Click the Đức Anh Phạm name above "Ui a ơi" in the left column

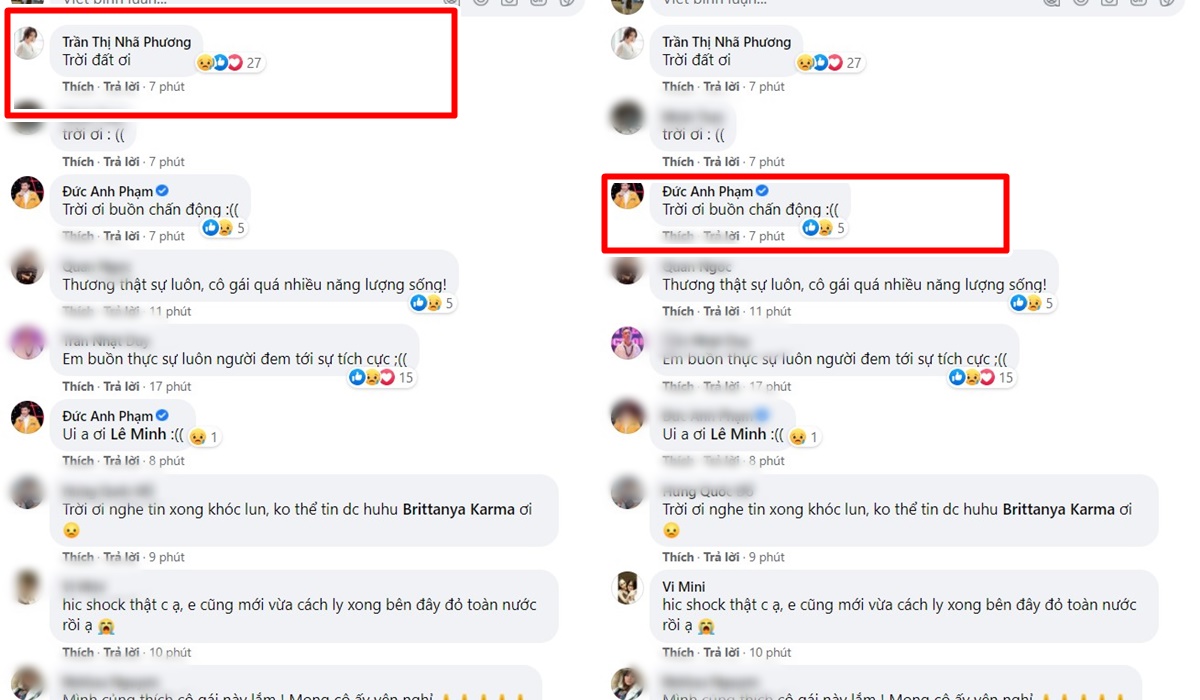pyautogui.click(x=108, y=416)
